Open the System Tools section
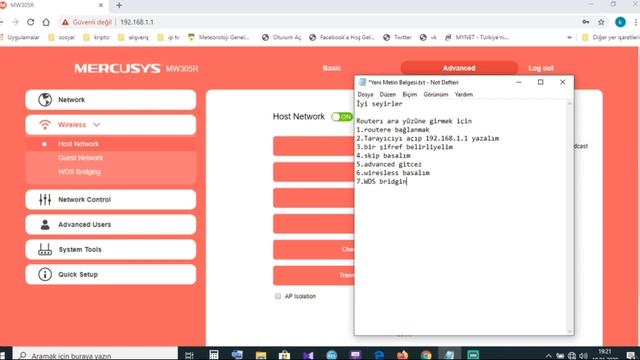The width and height of the screenshot is (640, 360). pos(111,249)
